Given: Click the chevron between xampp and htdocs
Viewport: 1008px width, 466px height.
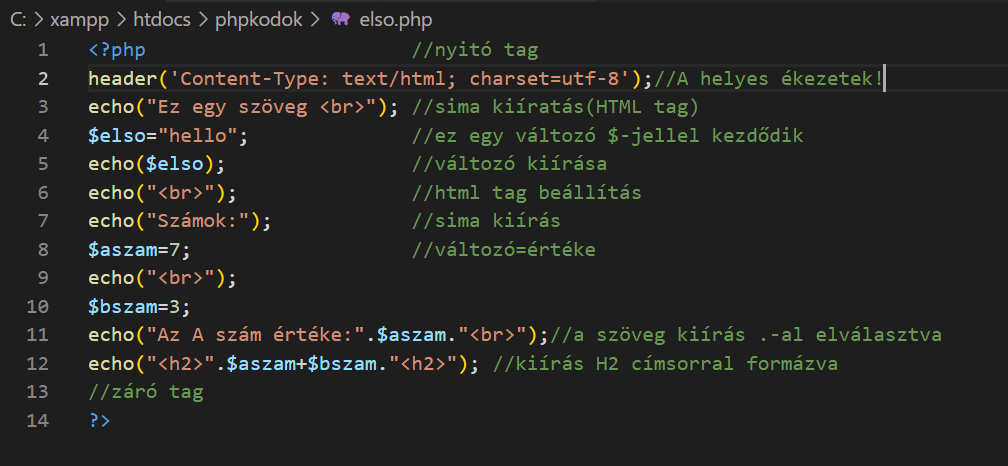Looking at the screenshot, I should pyautogui.click(x=121, y=20).
